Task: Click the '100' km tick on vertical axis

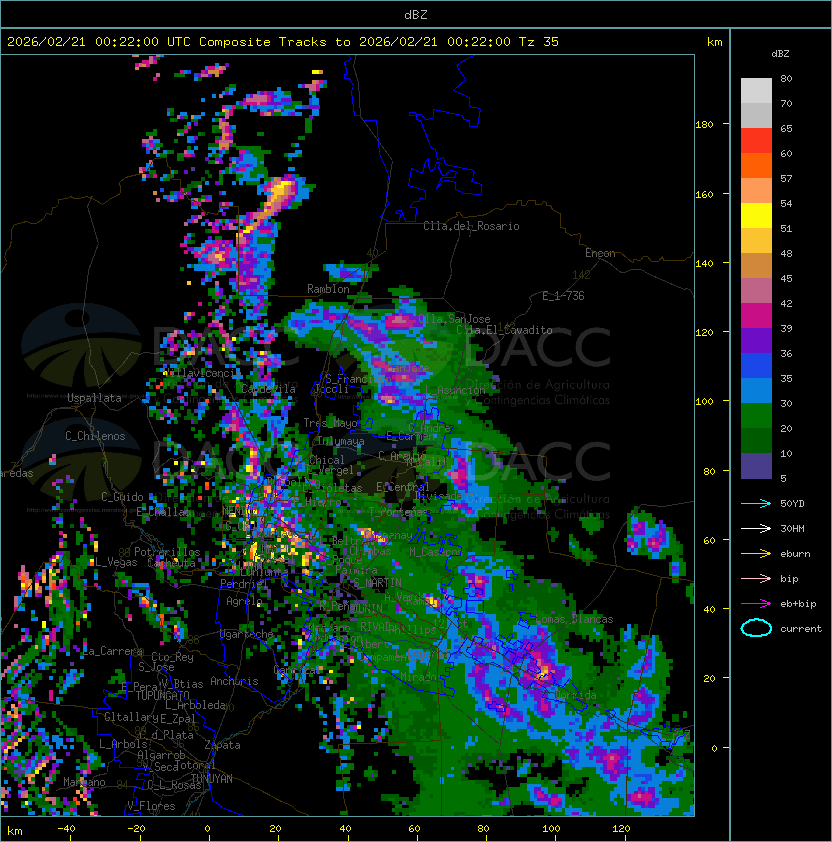Action: [x=704, y=401]
